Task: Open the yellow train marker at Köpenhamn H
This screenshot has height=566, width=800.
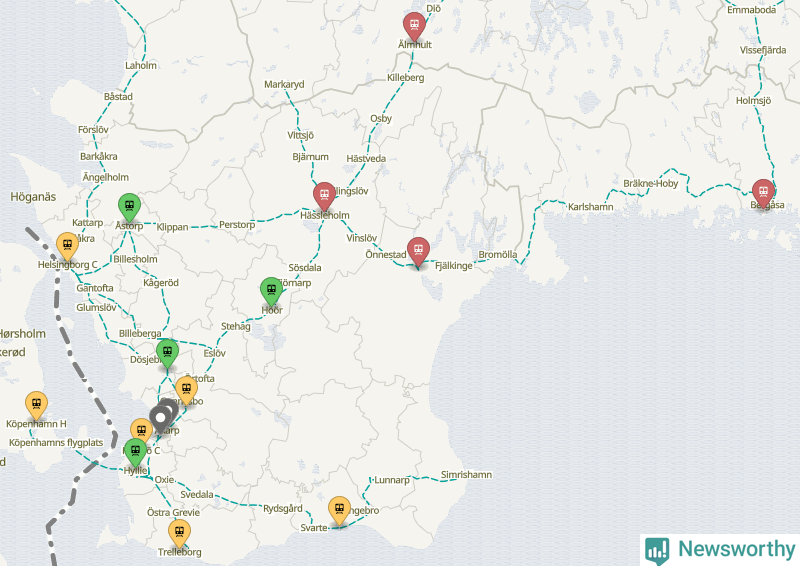Action: click(36, 405)
